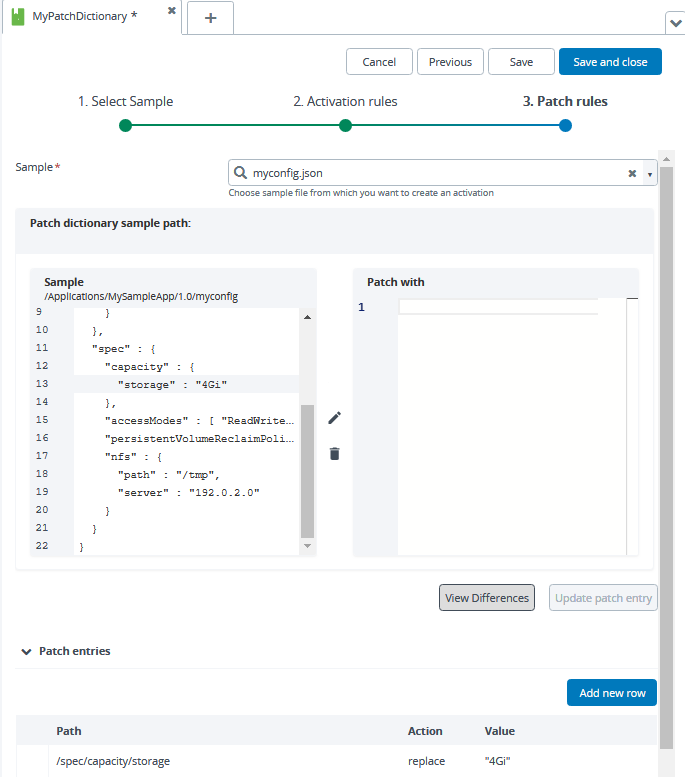
Task: Click the trash delete icon between panels
Action: point(335,453)
